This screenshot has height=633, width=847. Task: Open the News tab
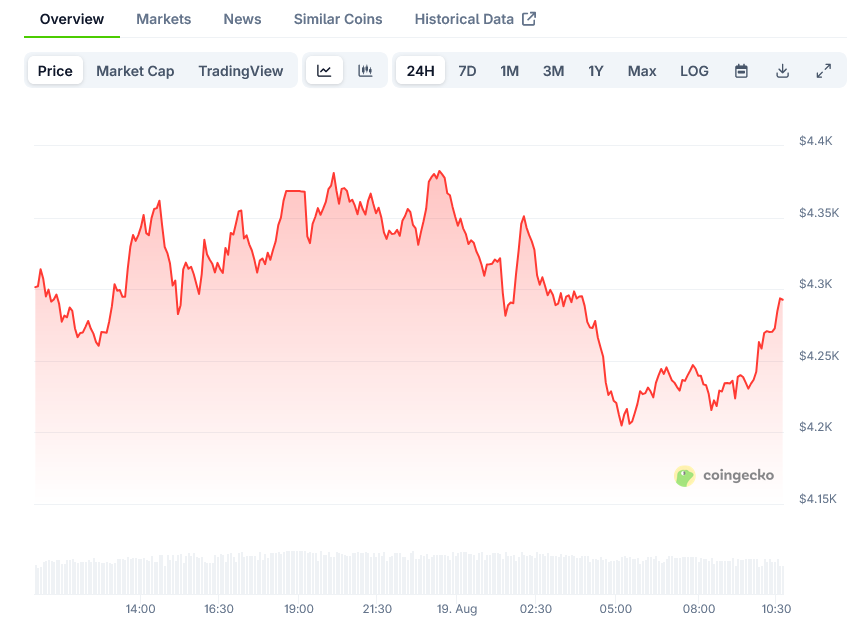242,19
